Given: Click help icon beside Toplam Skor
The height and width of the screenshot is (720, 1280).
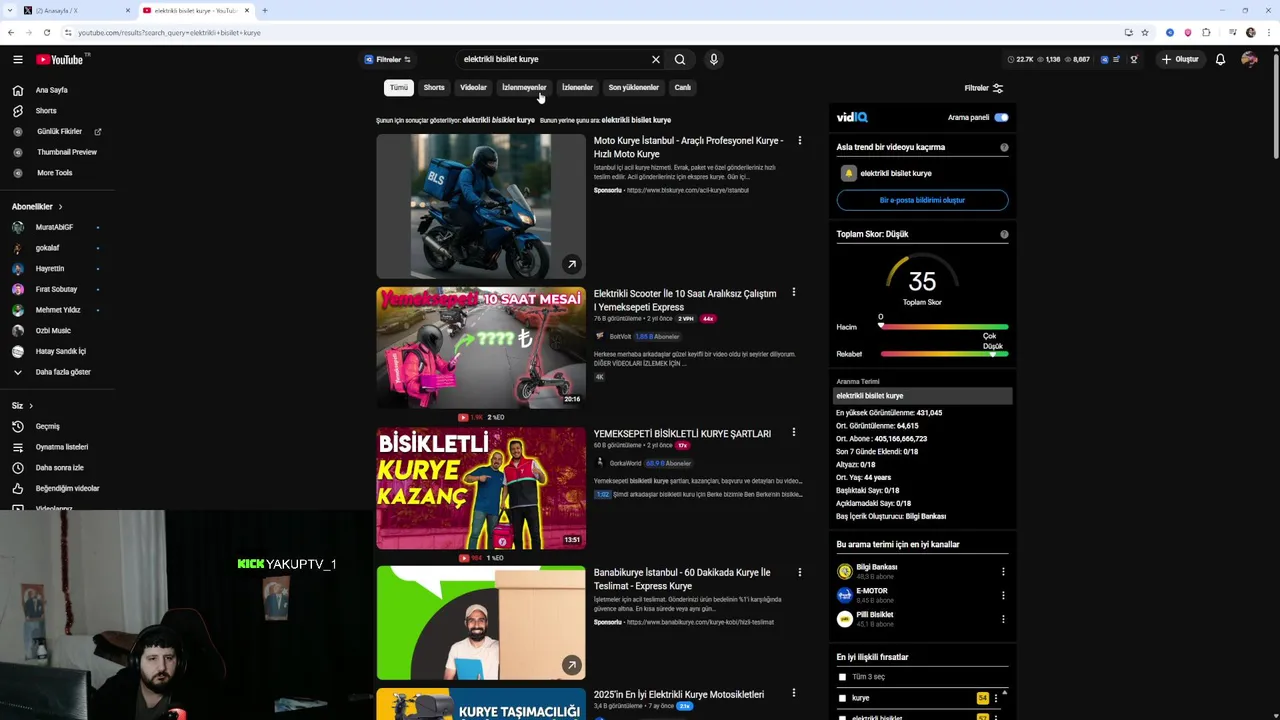Looking at the screenshot, I should 1004,234.
